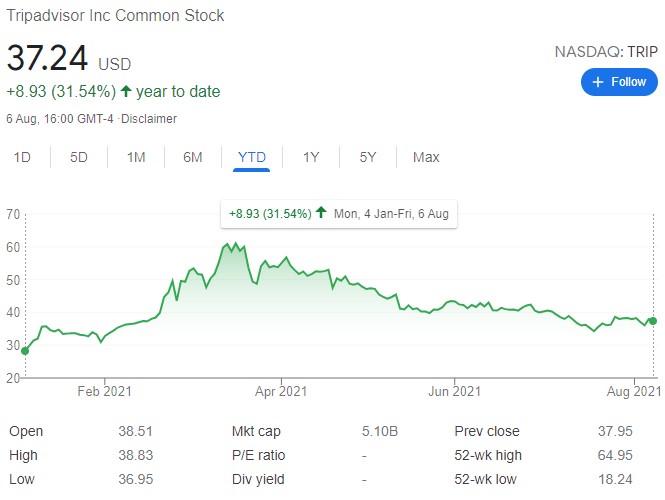Select the 1M chart range
Screen dimensions: 665x500
pyautogui.click(x=136, y=157)
